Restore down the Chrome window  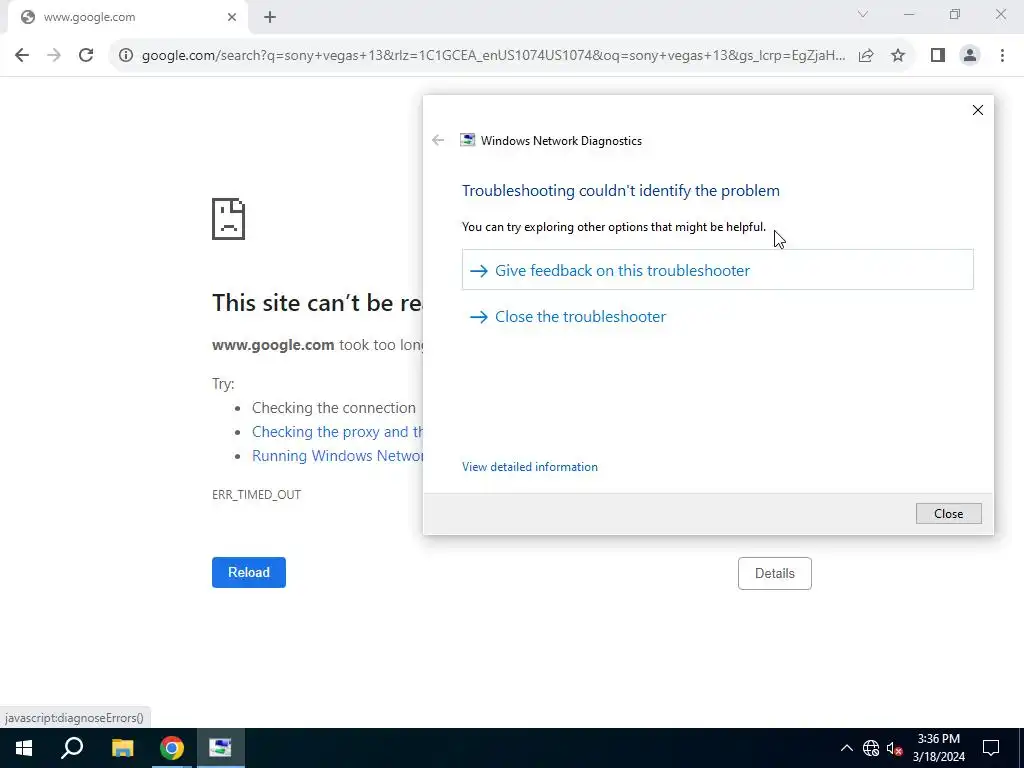pos(955,14)
